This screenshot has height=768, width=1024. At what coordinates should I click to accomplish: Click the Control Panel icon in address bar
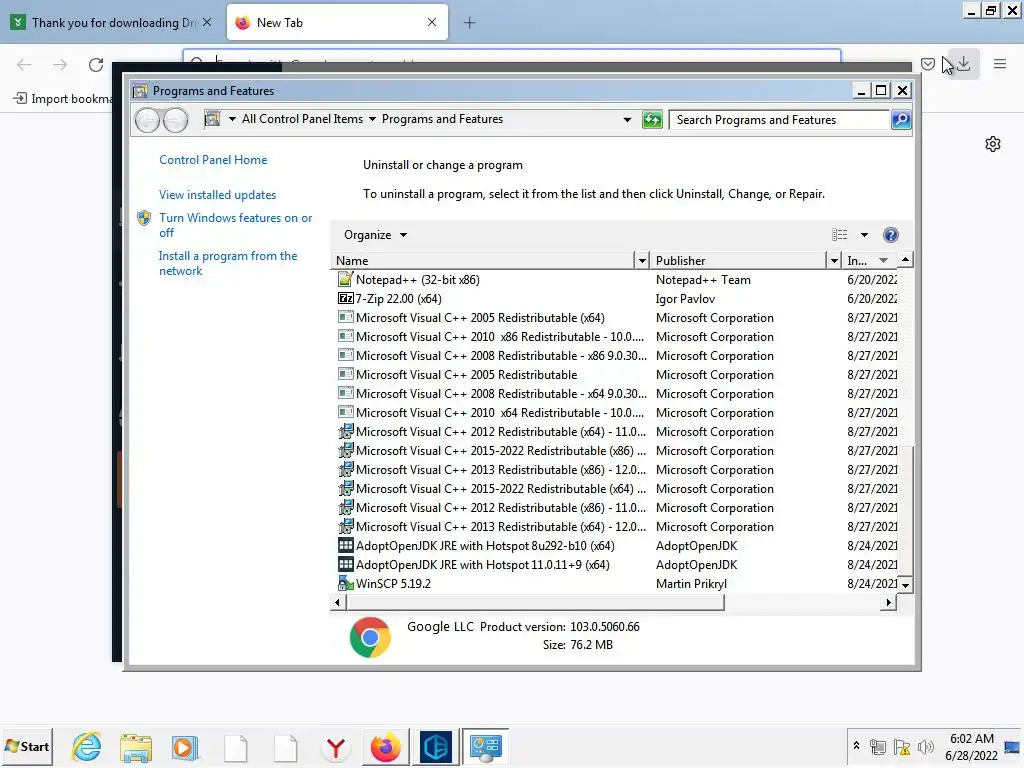[x=212, y=119]
